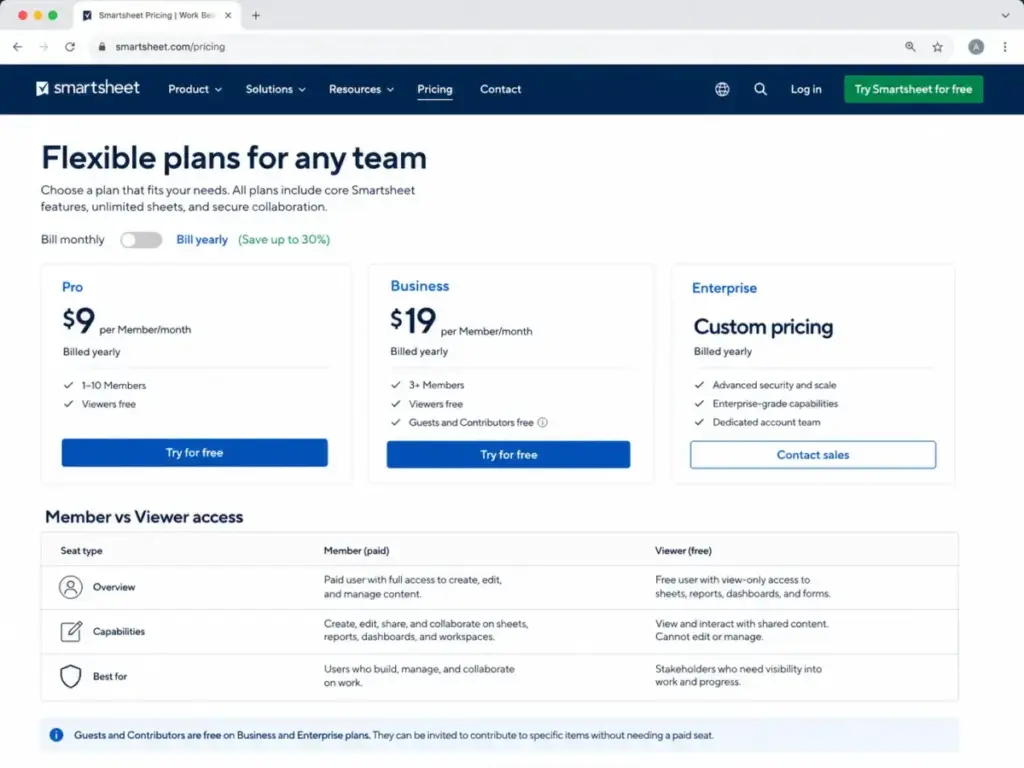Click the Enterprise plan title
The width and height of the screenshot is (1024, 768).
(x=724, y=288)
